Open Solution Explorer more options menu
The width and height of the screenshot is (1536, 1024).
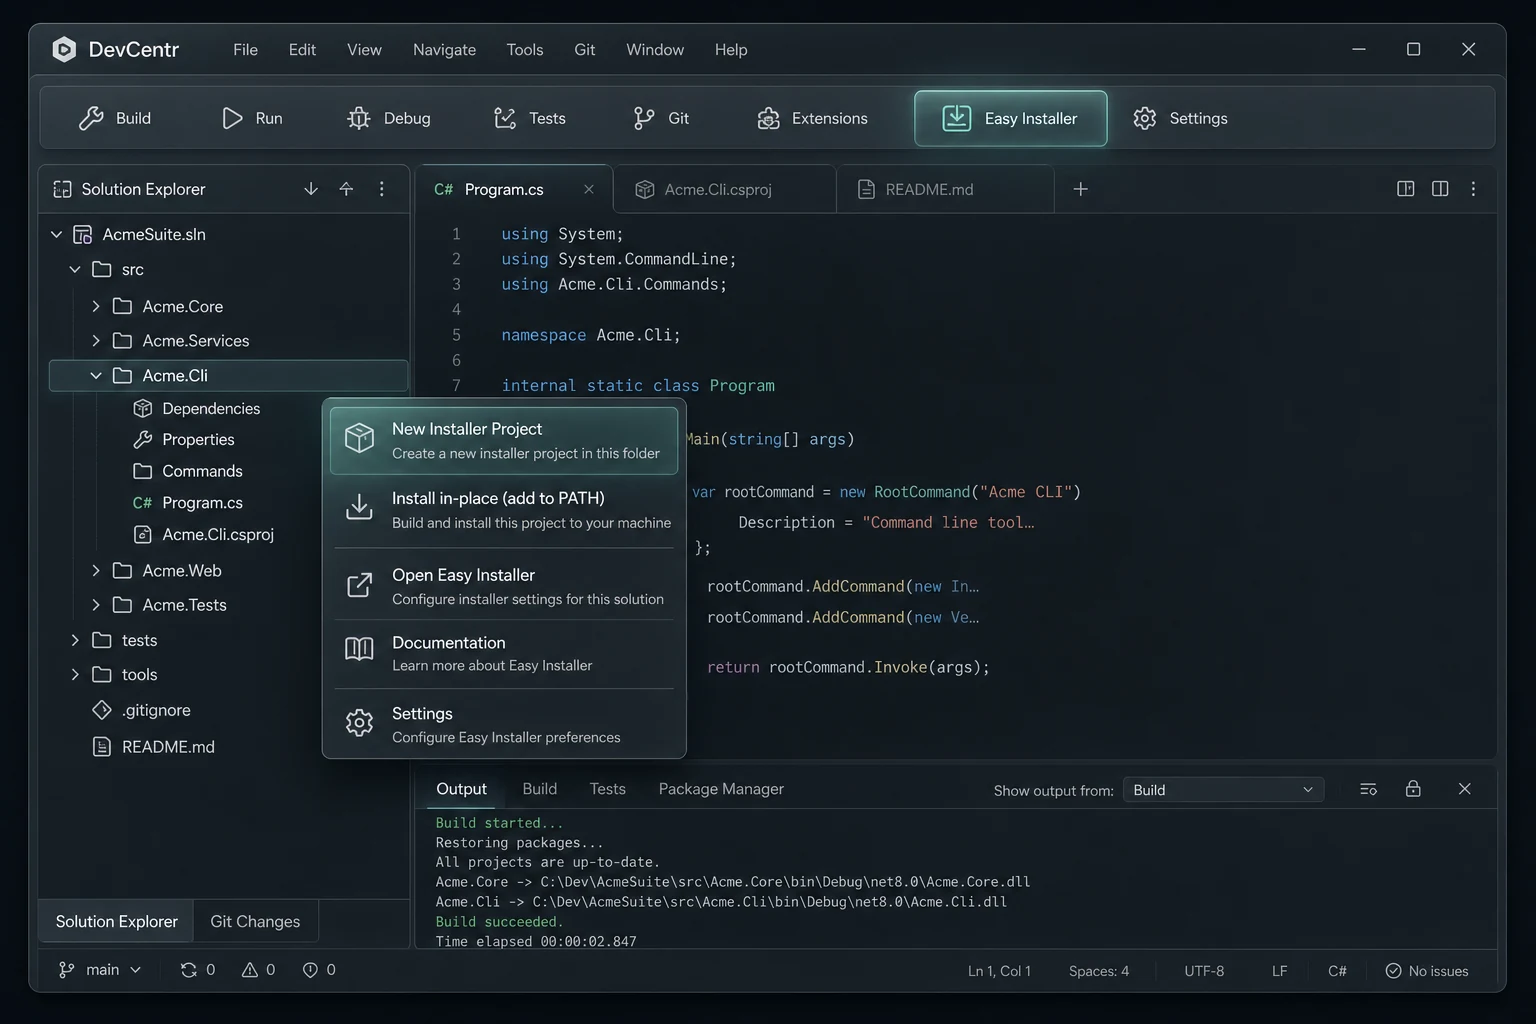(x=381, y=189)
